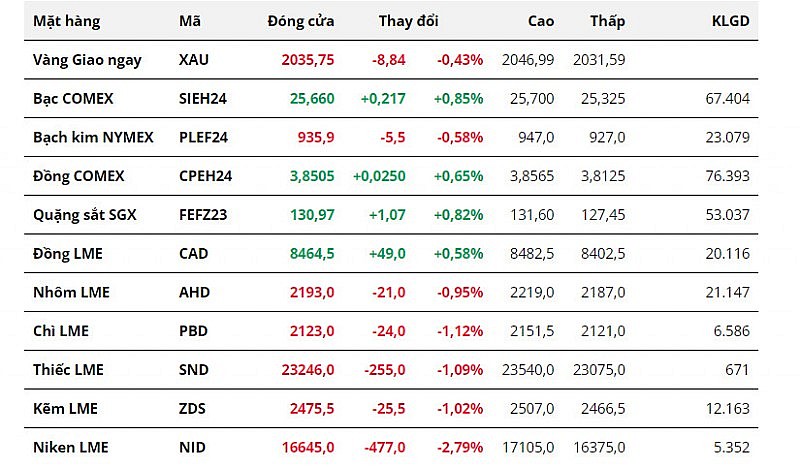Image resolution: width=800 pixels, height=467 pixels.
Task: Click the Bạch kim NYMEX commodity name
Action: [x=93, y=137]
